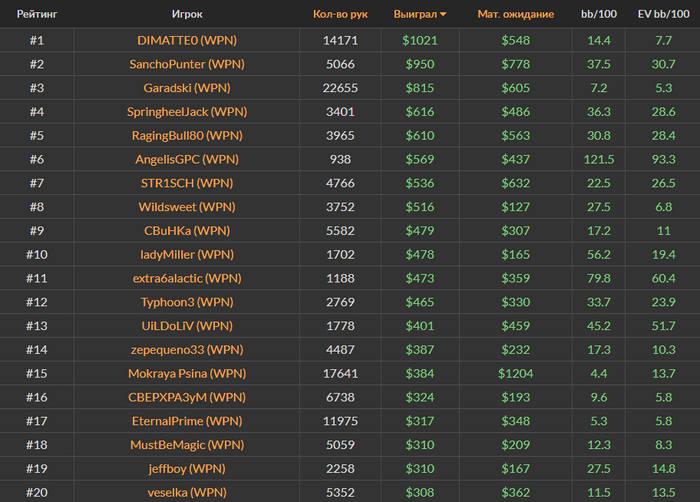Image resolution: width=700 pixels, height=502 pixels.
Task: Sort by Мат. ожидание column header
Action: [x=515, y=15]
